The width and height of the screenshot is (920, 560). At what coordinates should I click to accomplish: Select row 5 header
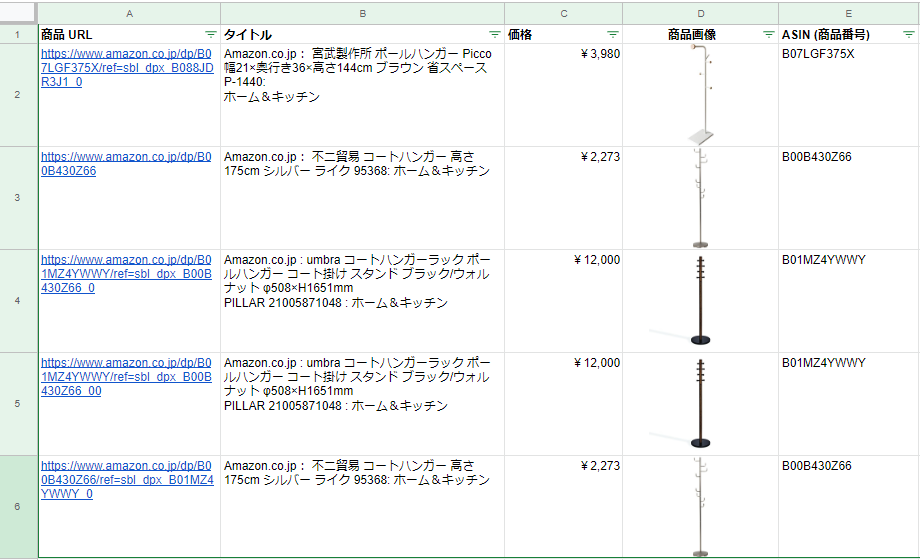(18, 404)
